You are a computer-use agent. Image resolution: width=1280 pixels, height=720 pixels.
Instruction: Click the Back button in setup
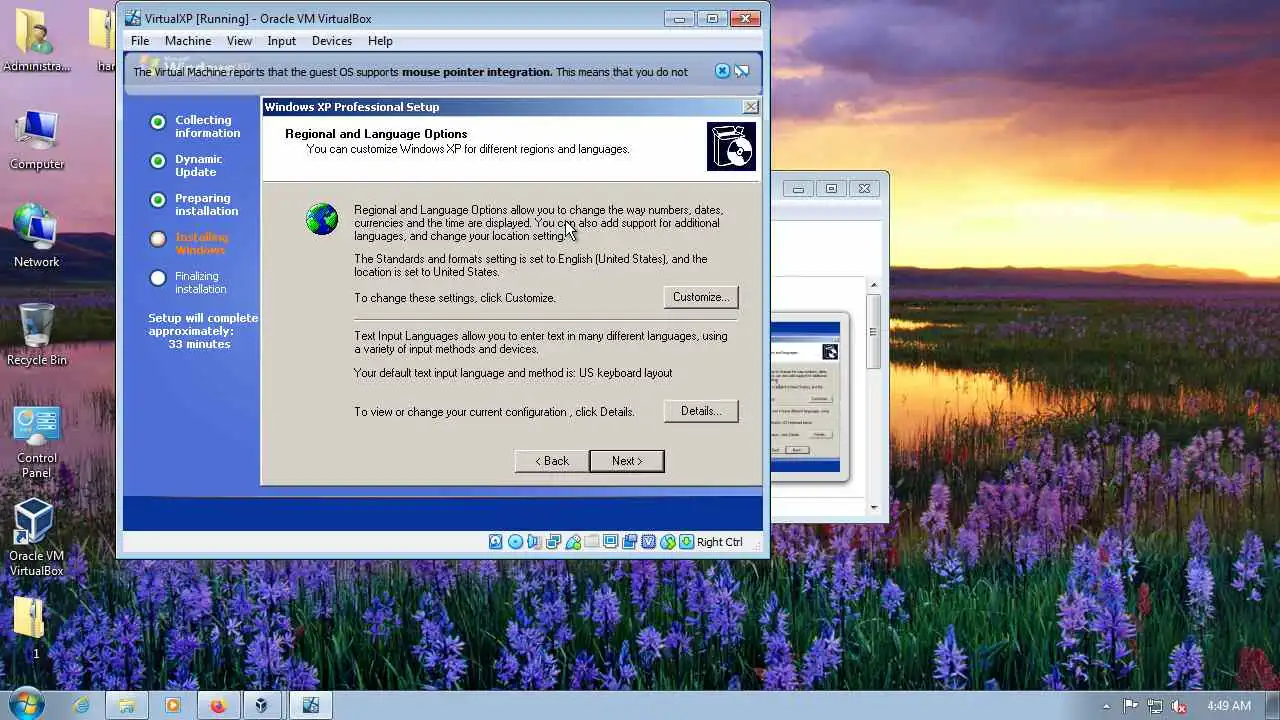(x=552, y=461)
